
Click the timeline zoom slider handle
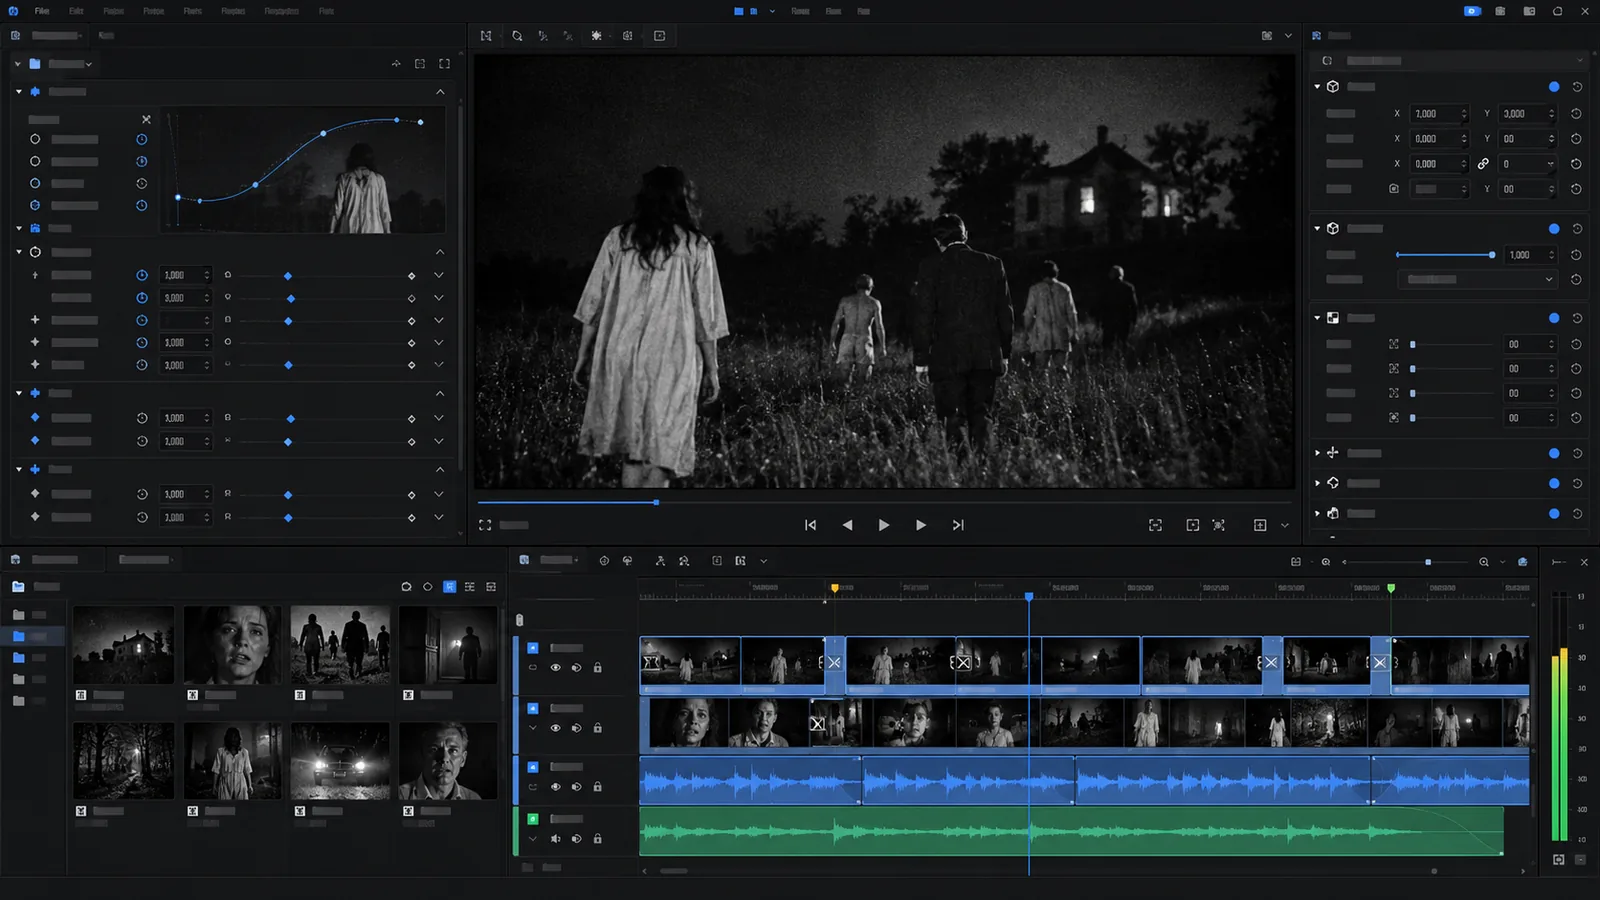(x=1428, y=562)
